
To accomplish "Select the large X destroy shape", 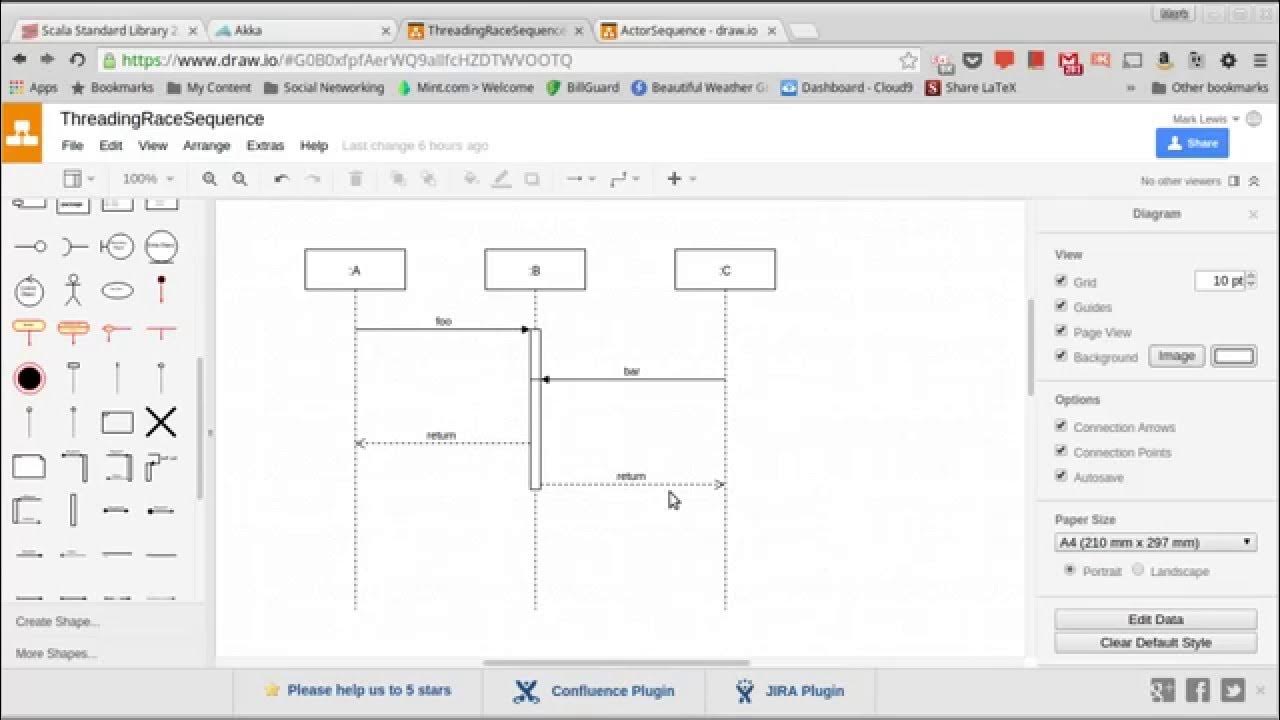I will tap(161, 422).
